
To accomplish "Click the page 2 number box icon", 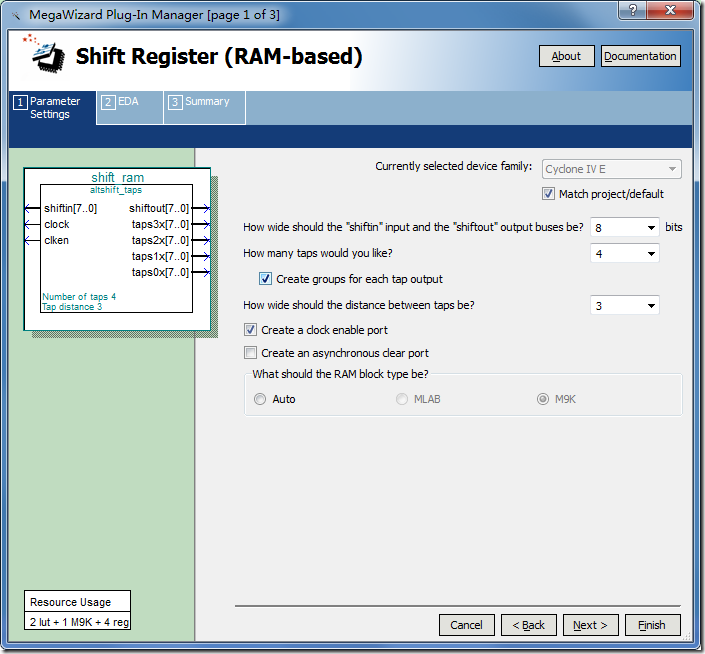I will click(x=108, y=102).
